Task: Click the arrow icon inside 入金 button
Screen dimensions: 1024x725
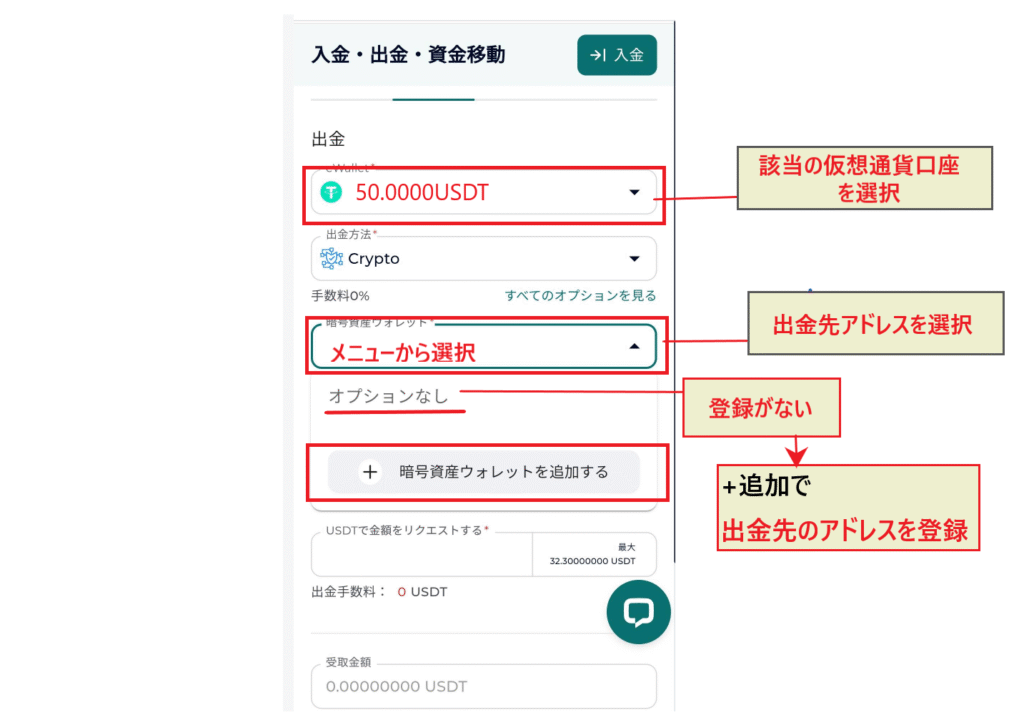Action: [x=597, y=55]
